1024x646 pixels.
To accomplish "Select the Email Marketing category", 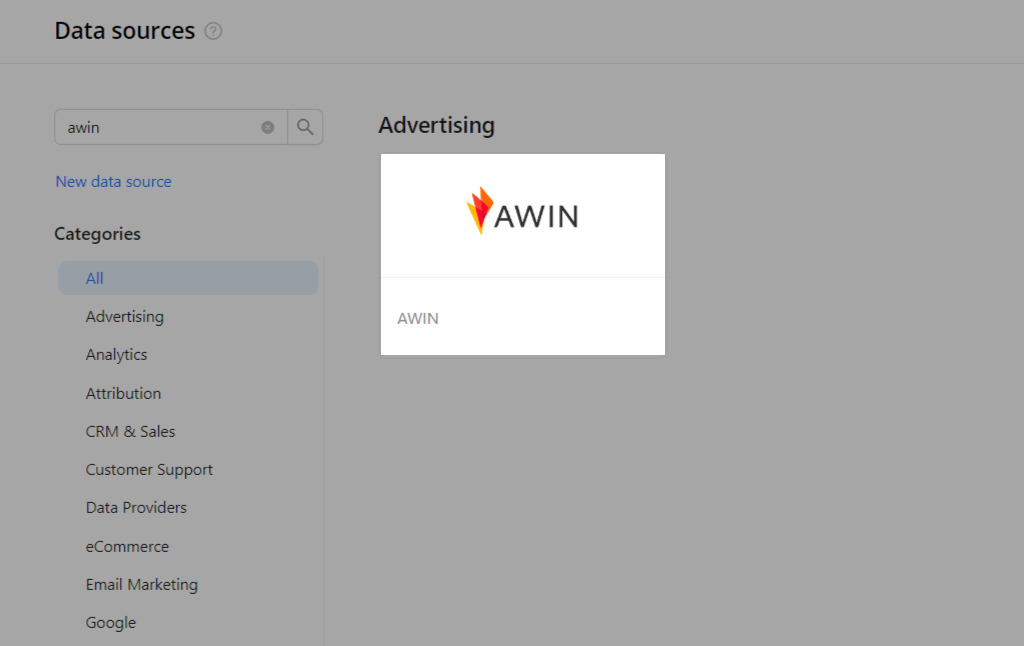I will pyautogui.click(x=142, y=584).
